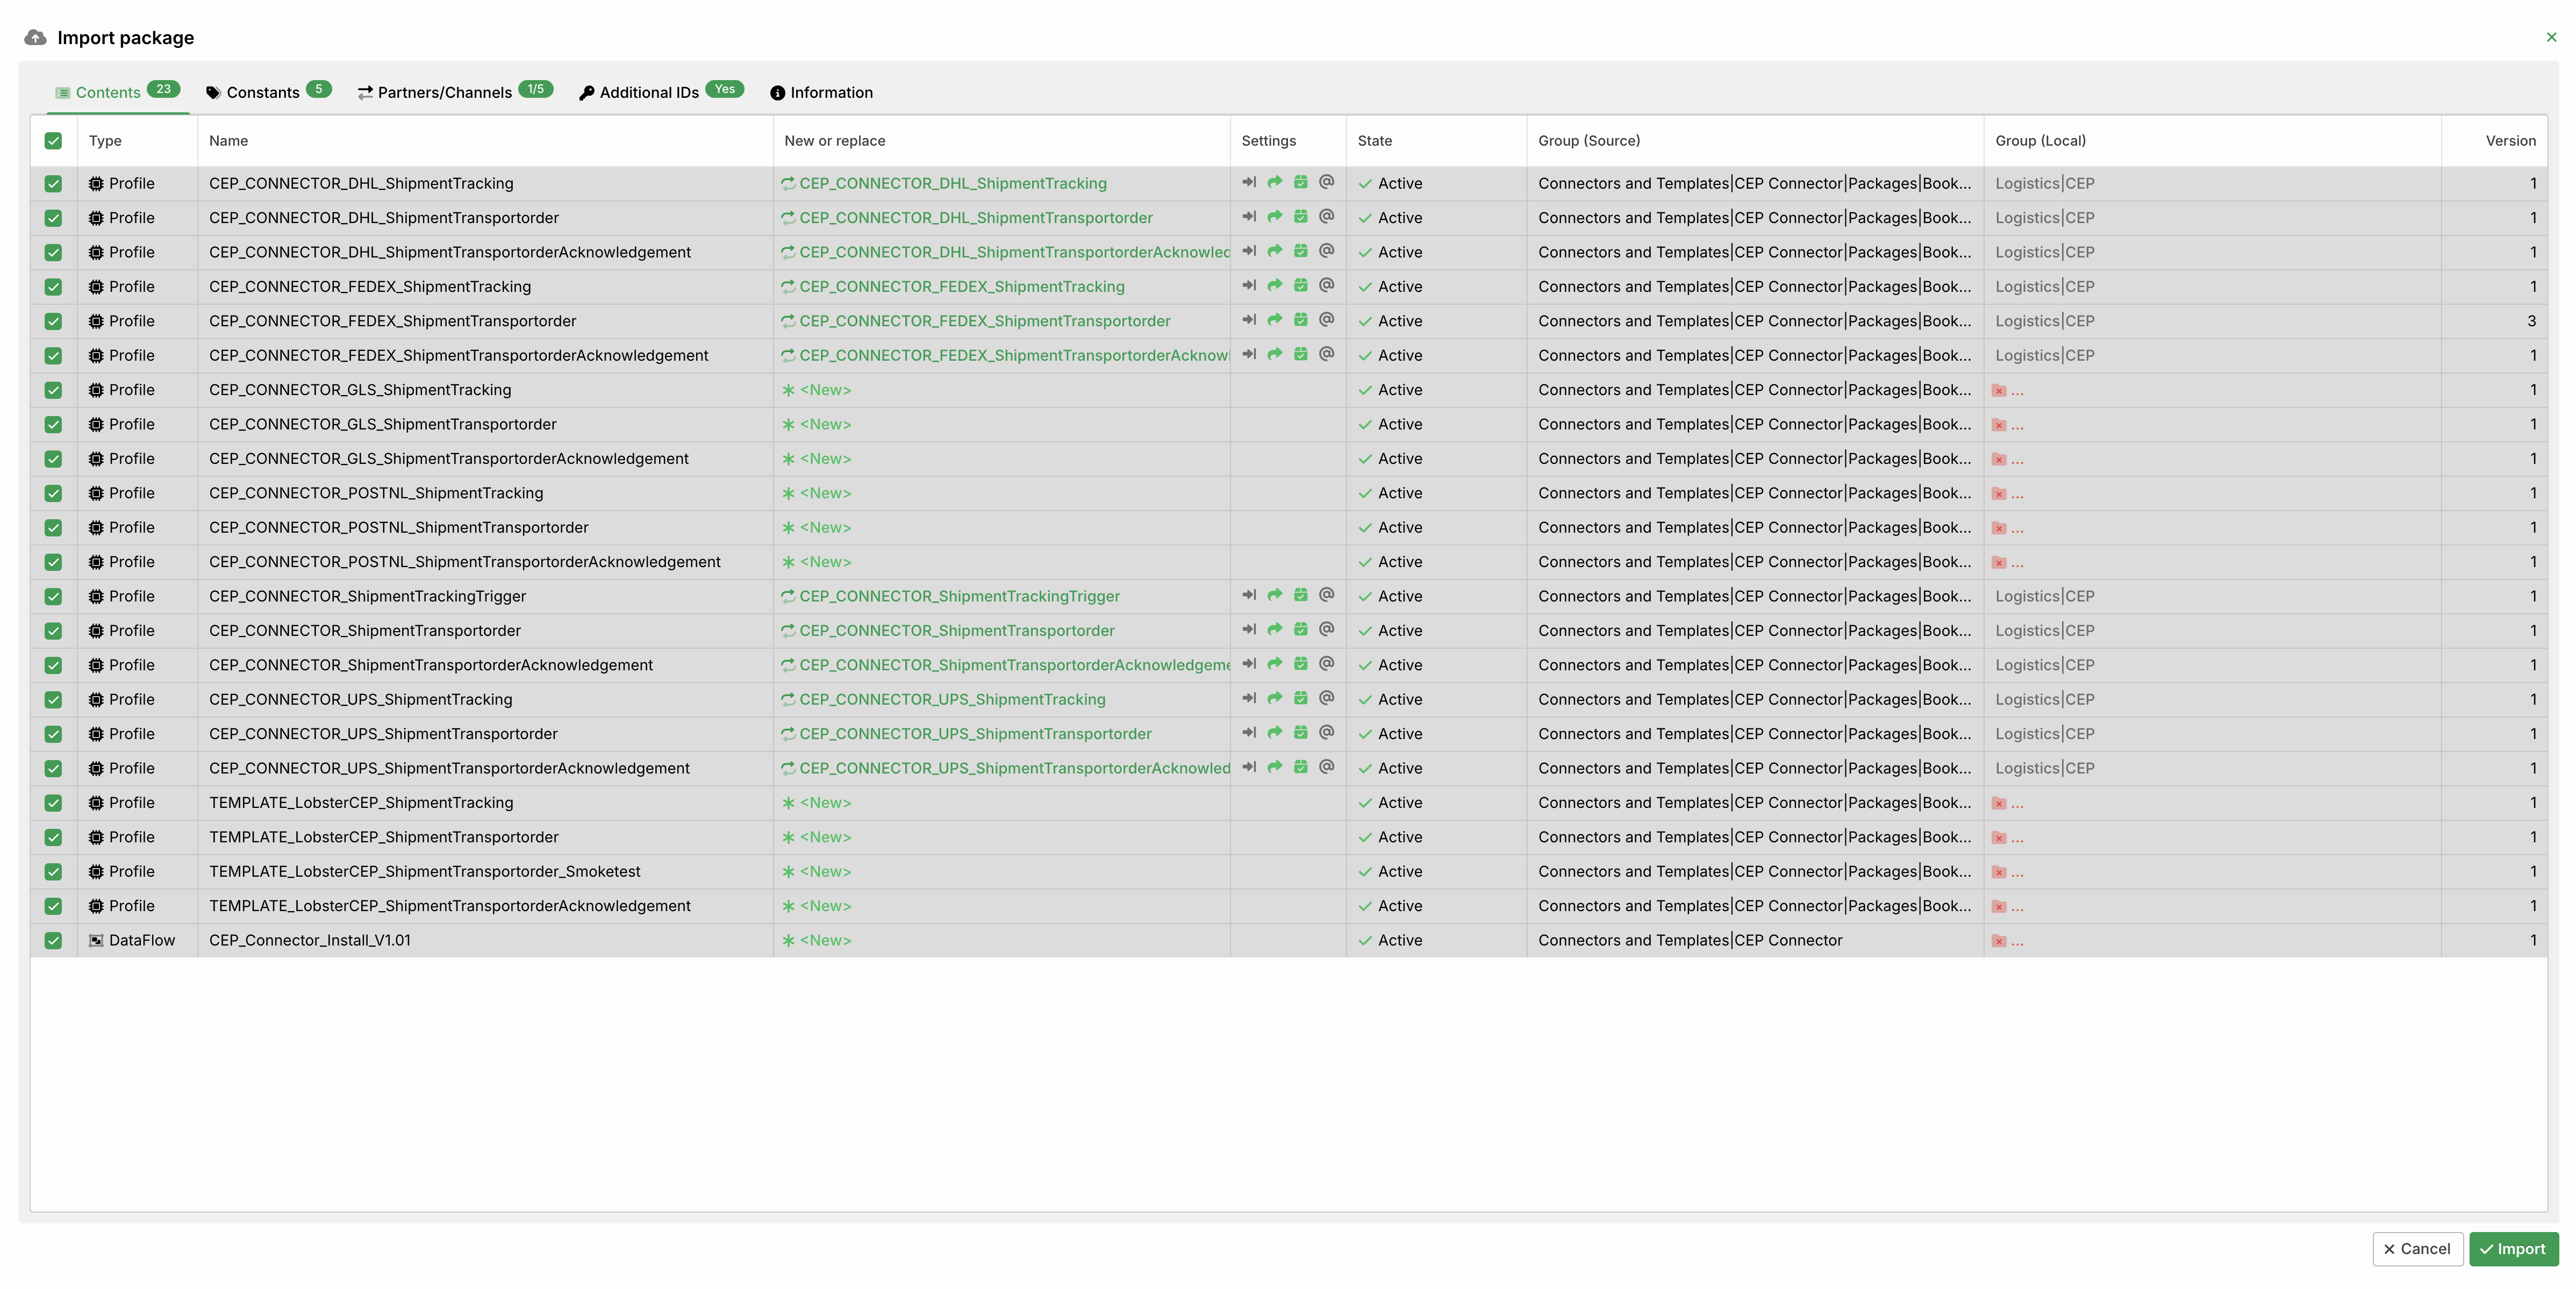The width and height of the screenshot is (2576, 1289).
Task: Click the red folder icon for CEP_CONNECTOR_GLS_ShipmentTracking
Action: pos(1999,391)
